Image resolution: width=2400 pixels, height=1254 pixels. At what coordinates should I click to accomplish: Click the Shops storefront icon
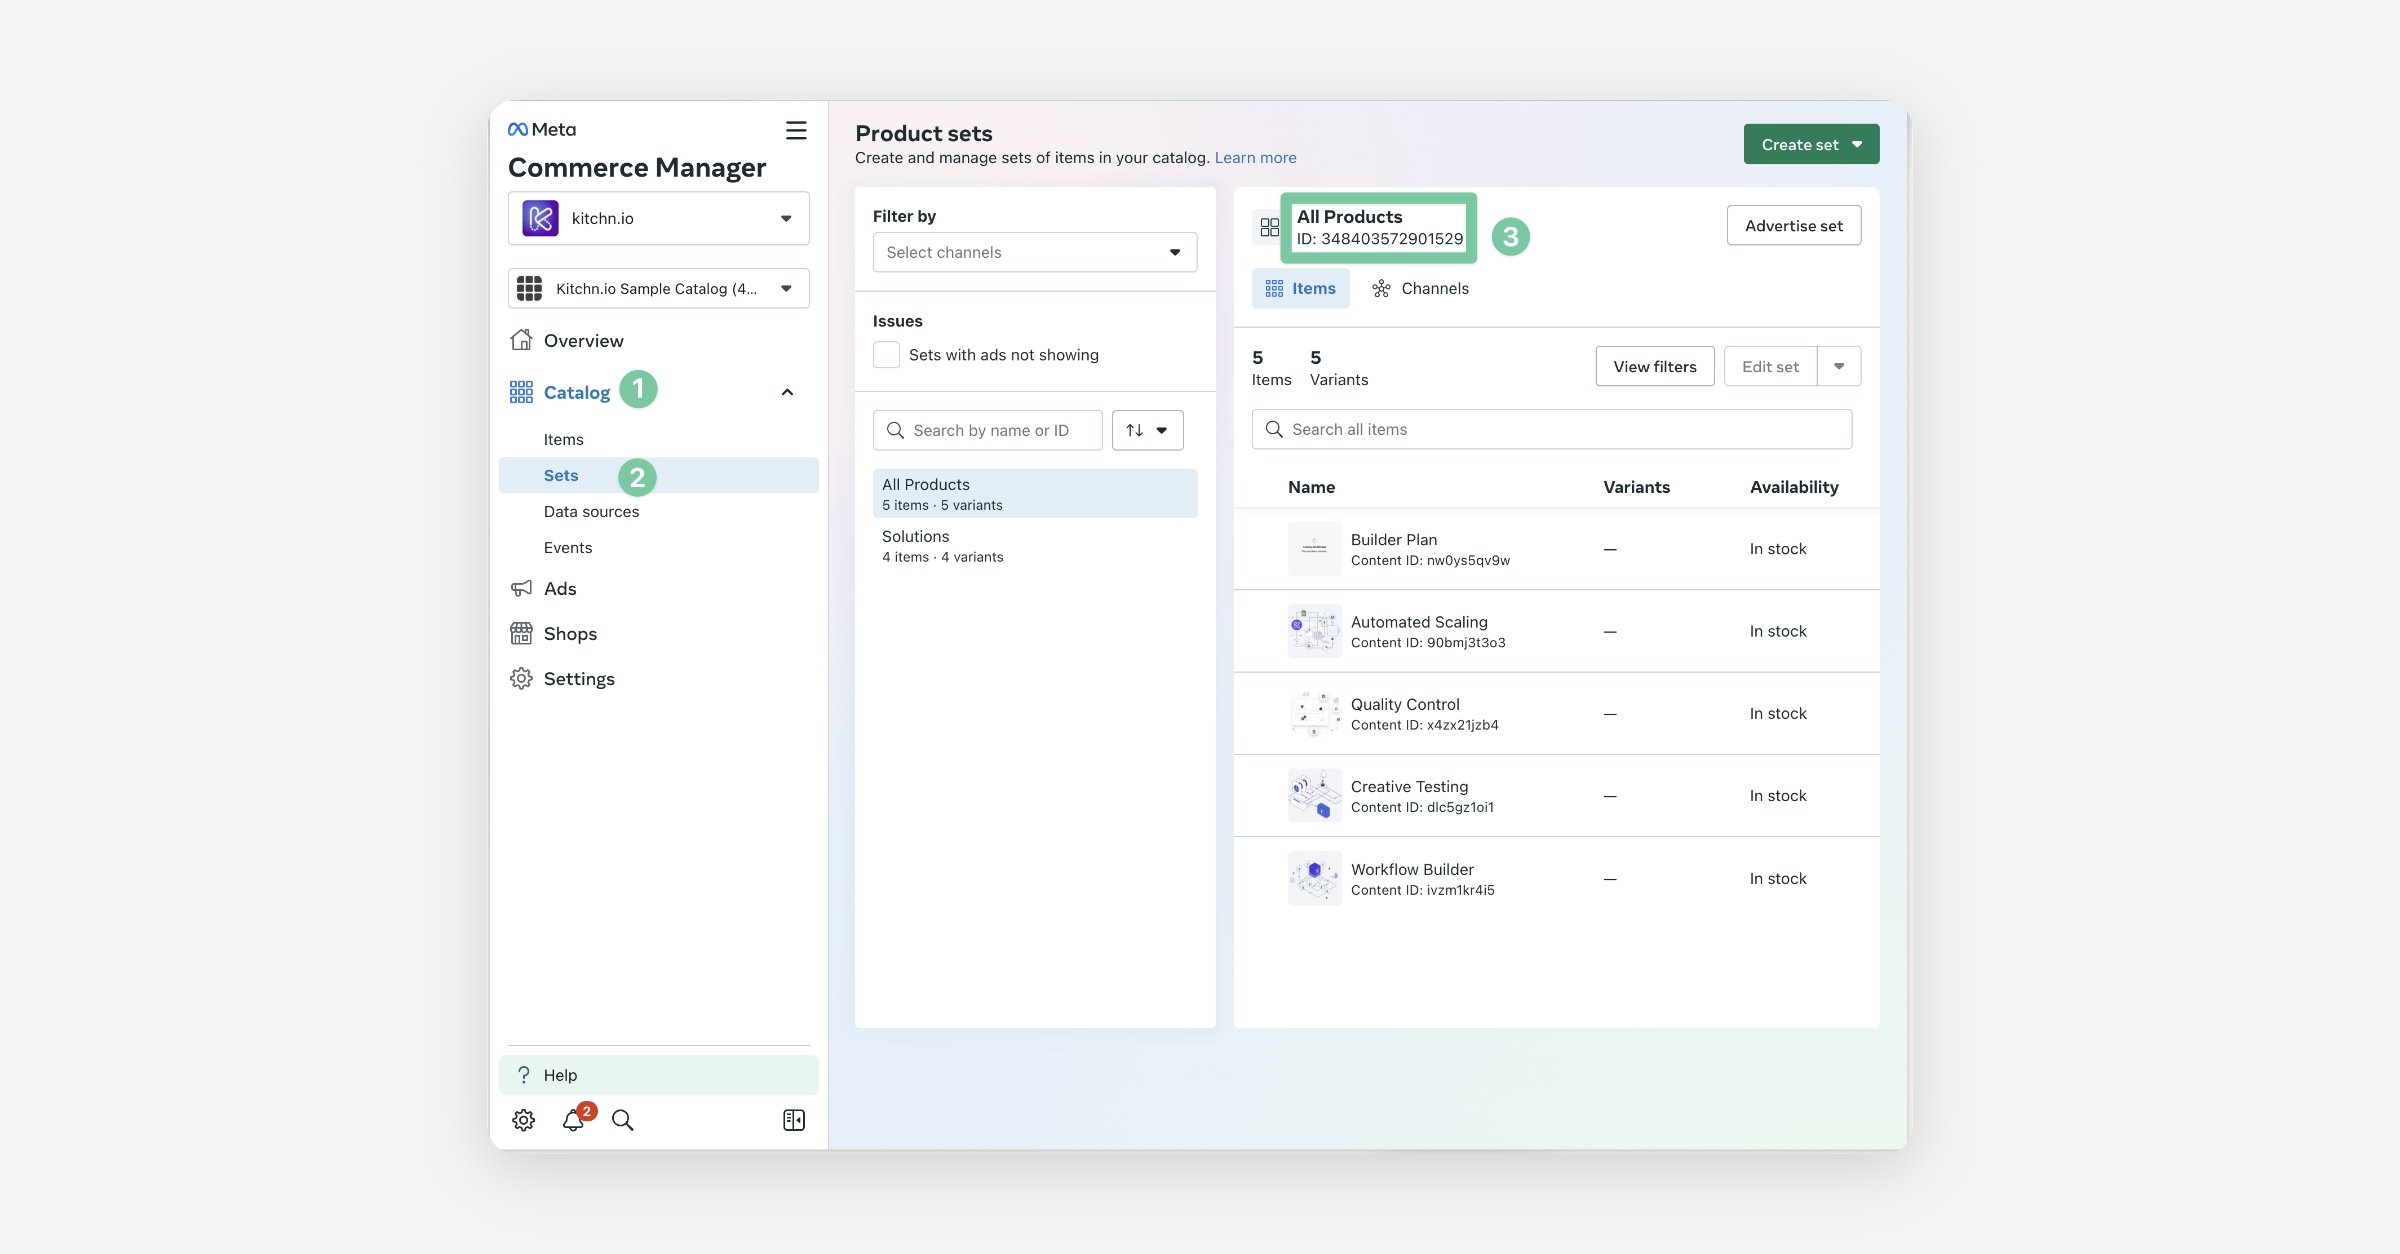coord(521,633)
